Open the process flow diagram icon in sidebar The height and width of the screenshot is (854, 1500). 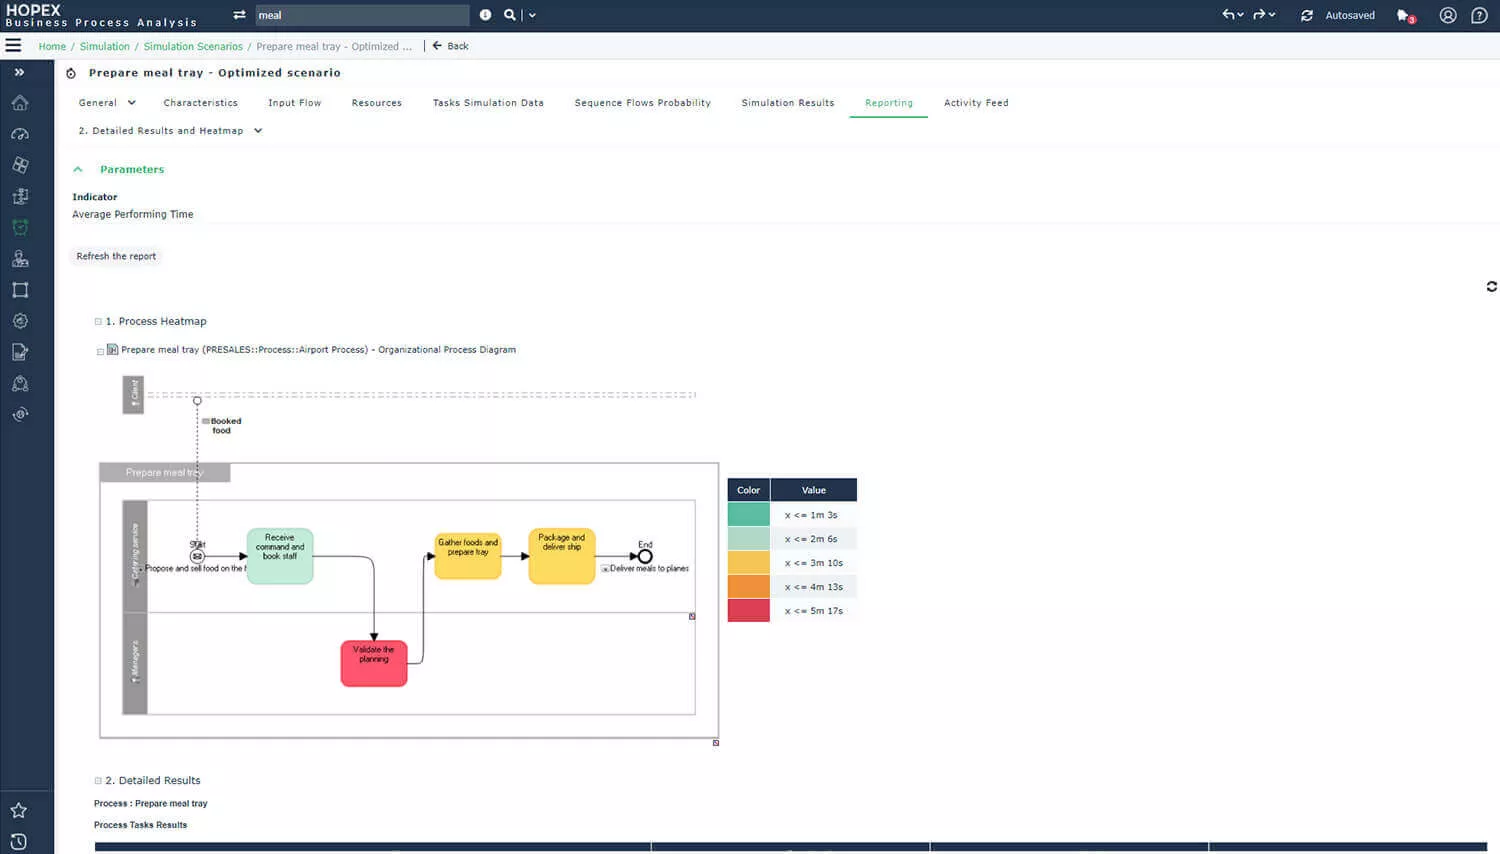pyautogui.click(x=20, y=196)
